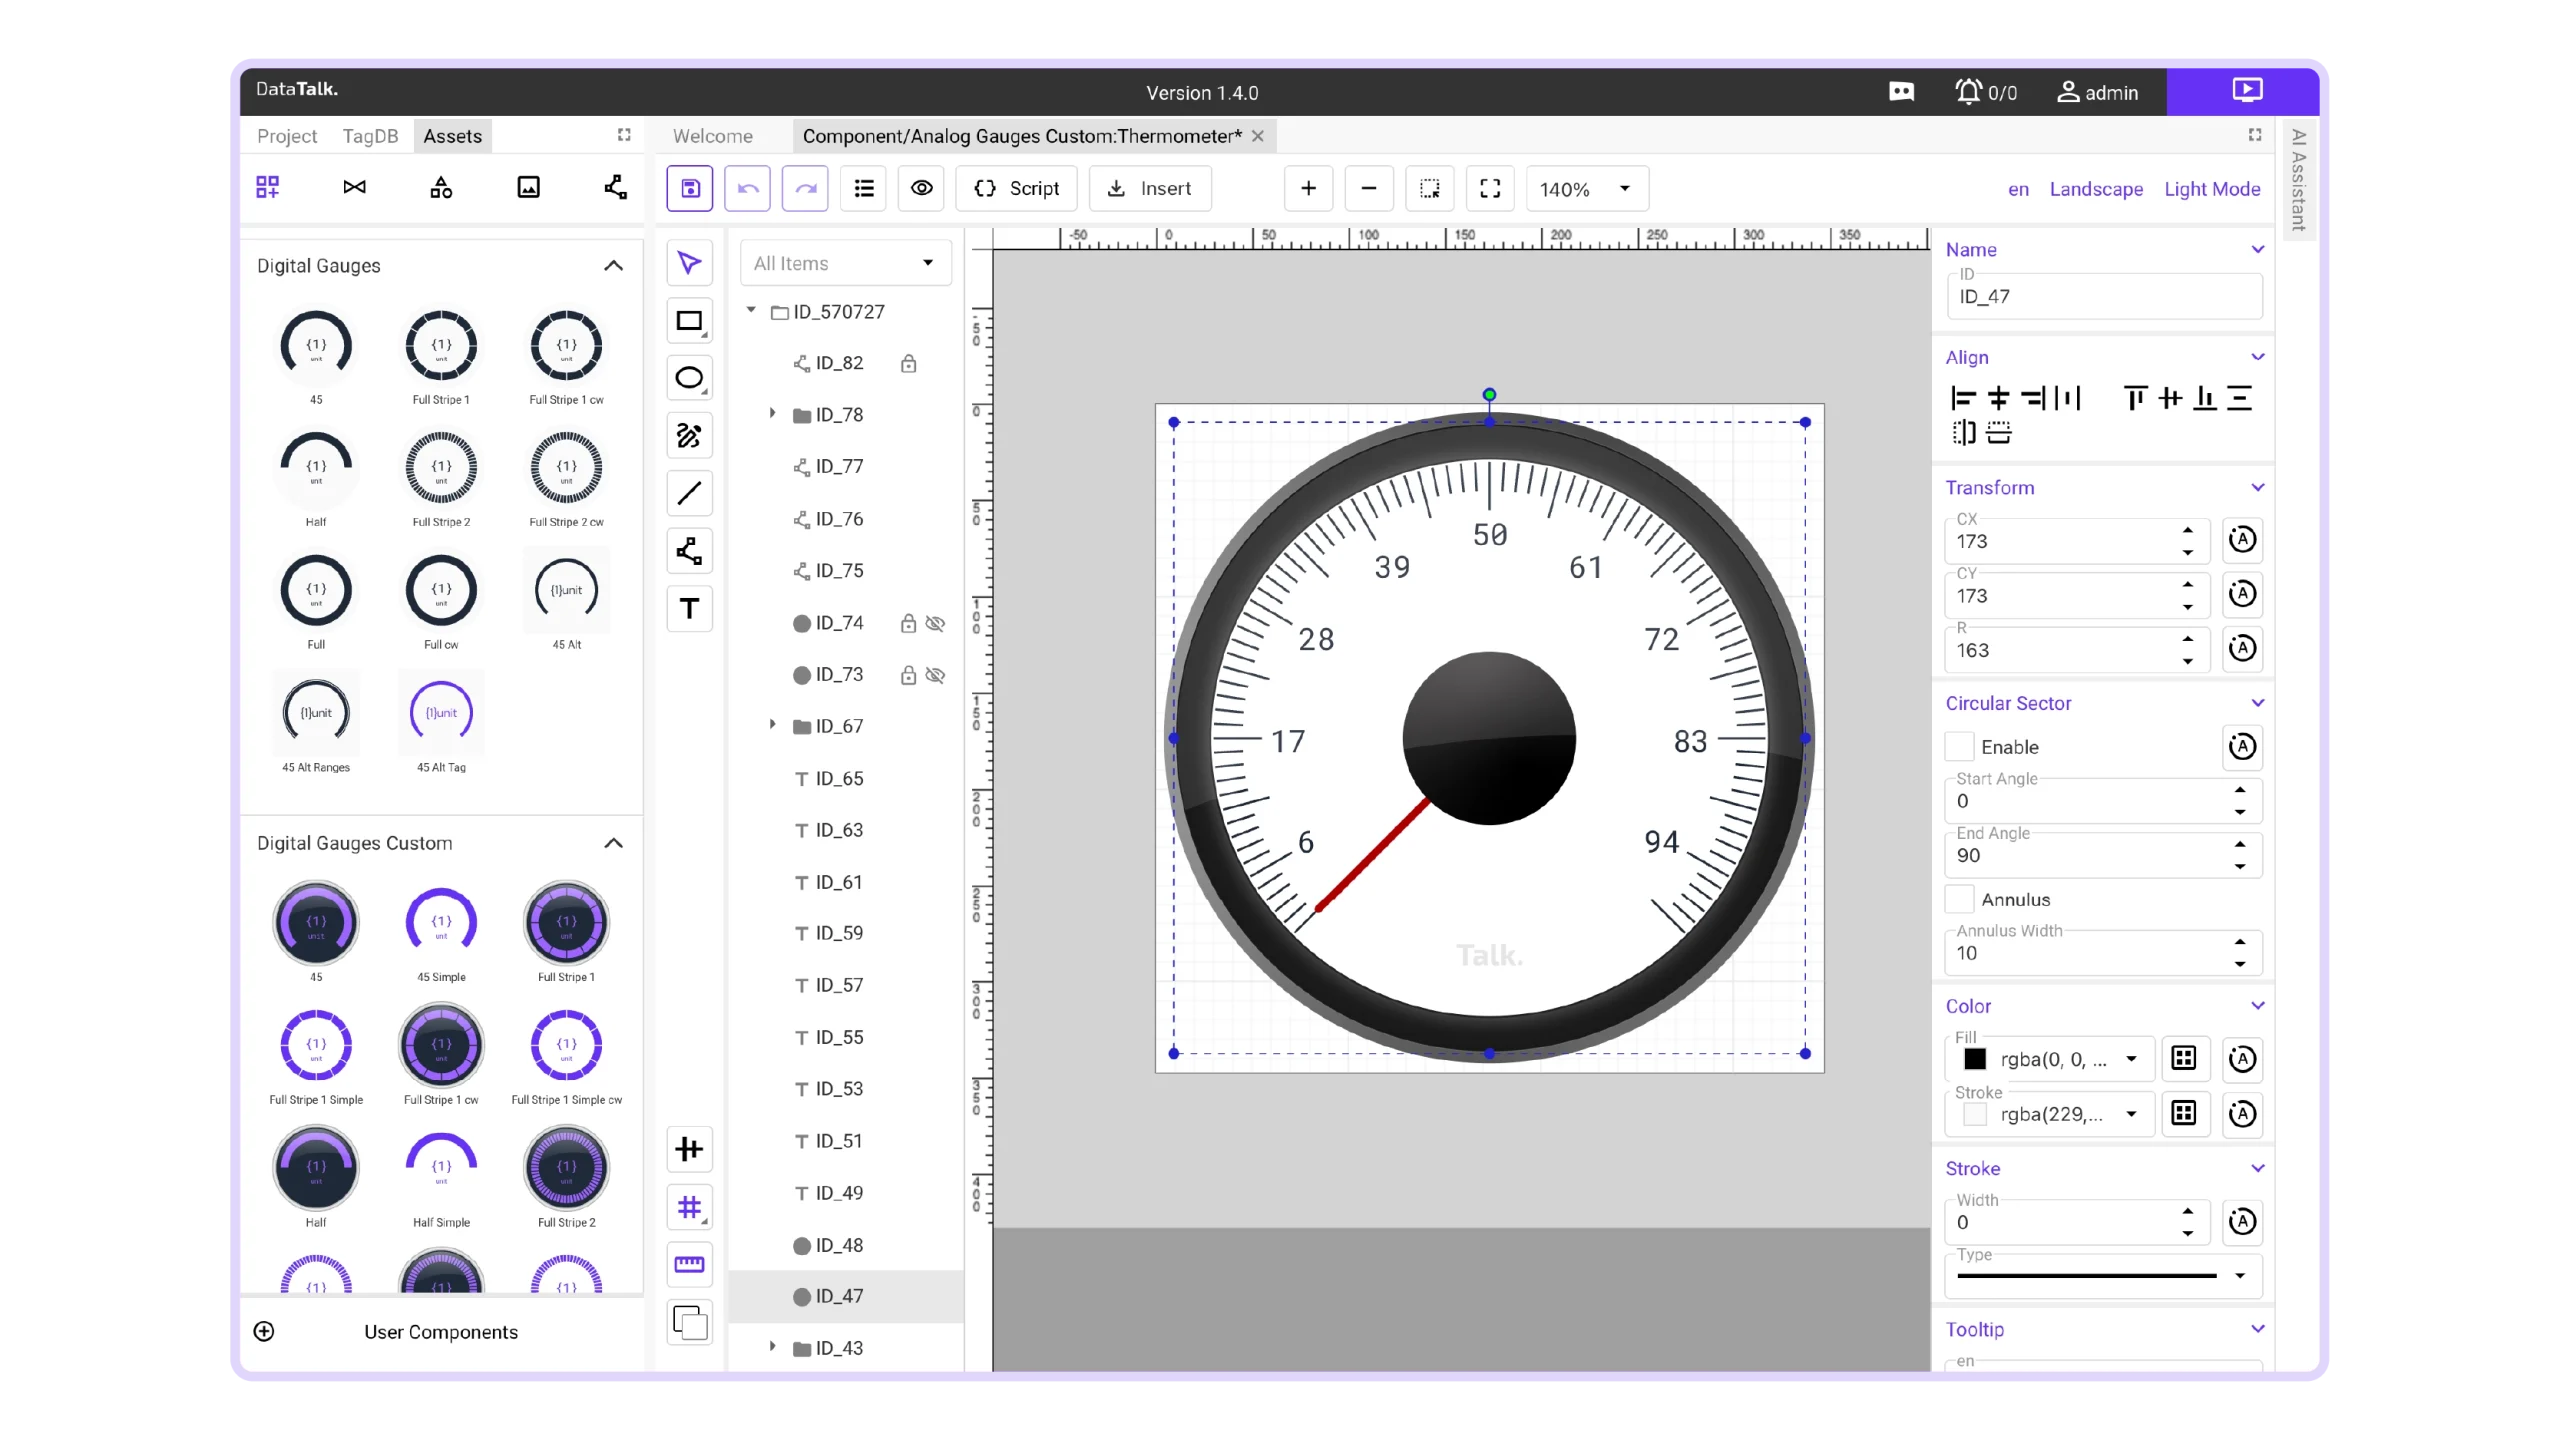Collapse the Digital Gauges section
Viewport: 2560px width, 1440px height.
point(613,265)
